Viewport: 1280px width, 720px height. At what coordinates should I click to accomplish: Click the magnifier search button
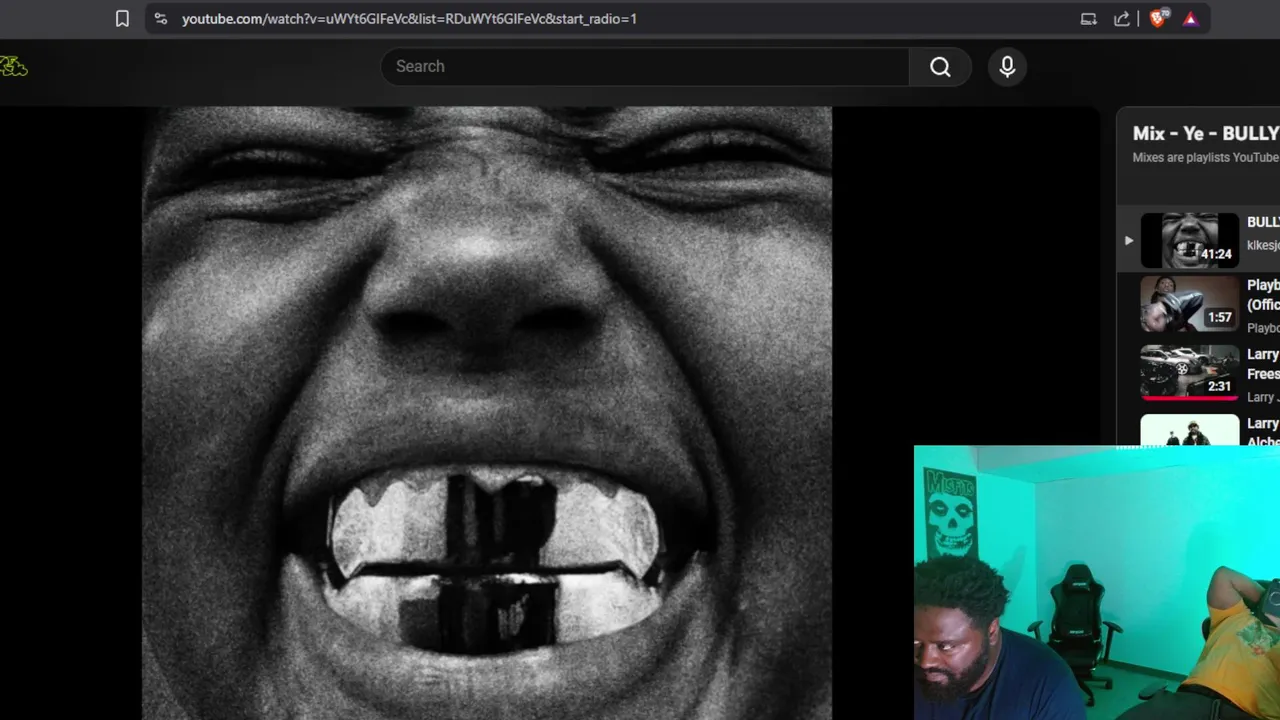point(940,66)
